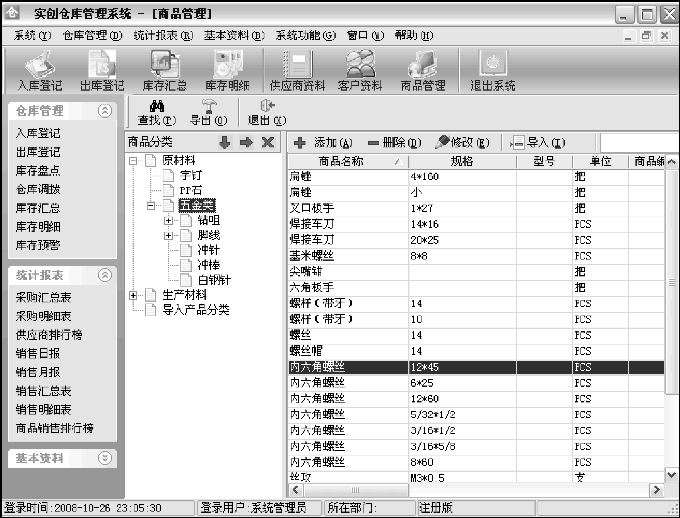Viewport: 680px width, 518px height.
Task: Click the search field beside 导入
Action: (639, 142)
